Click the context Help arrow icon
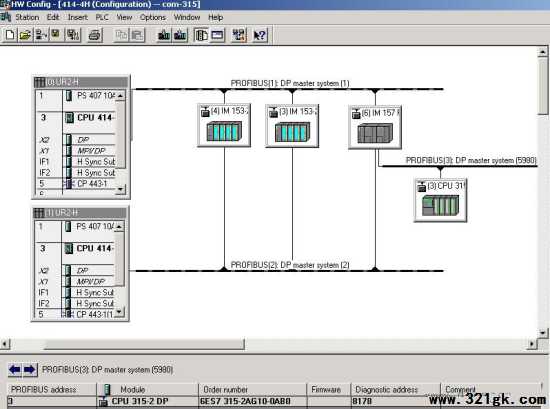Image resolution: width=550 pixels, height=409 pixels. (x=260, y=35)
